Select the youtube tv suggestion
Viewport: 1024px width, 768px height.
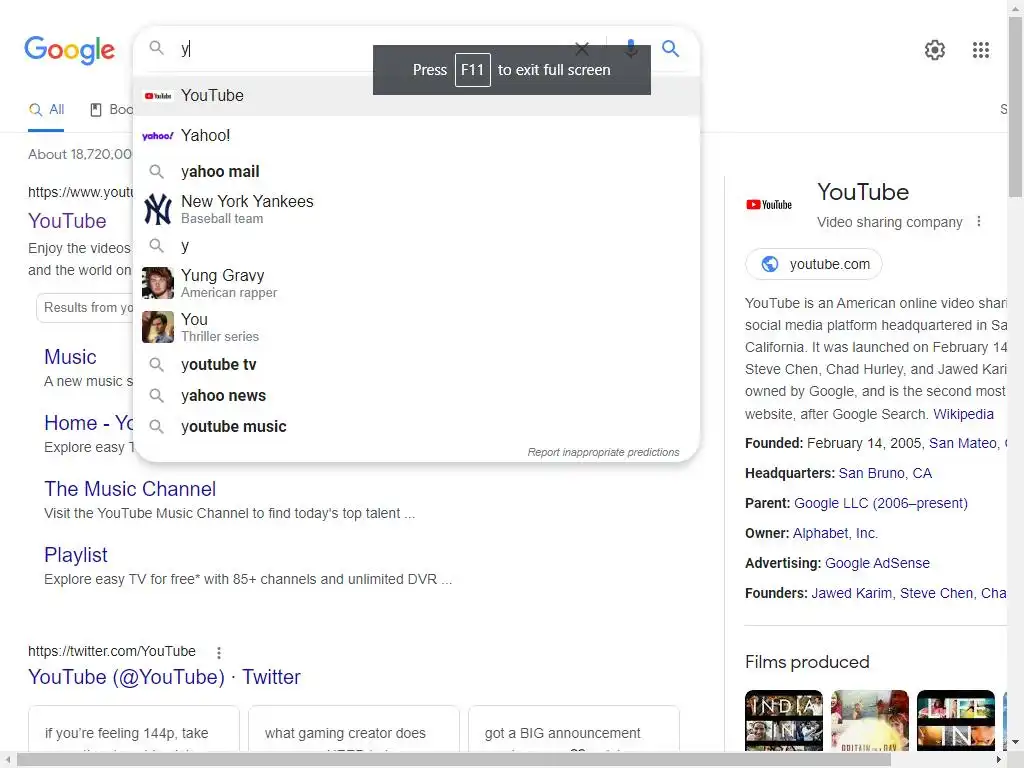(x=416, y=364)
